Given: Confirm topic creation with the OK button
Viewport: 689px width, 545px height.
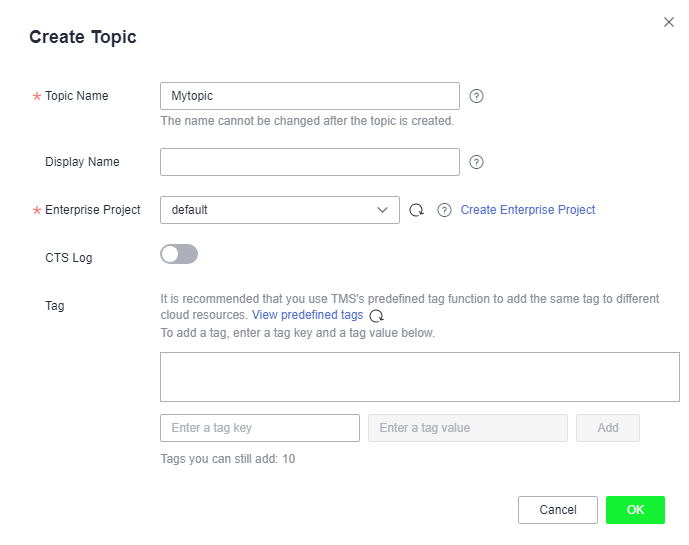Looking at the screenshot, I should coord(635,510).
